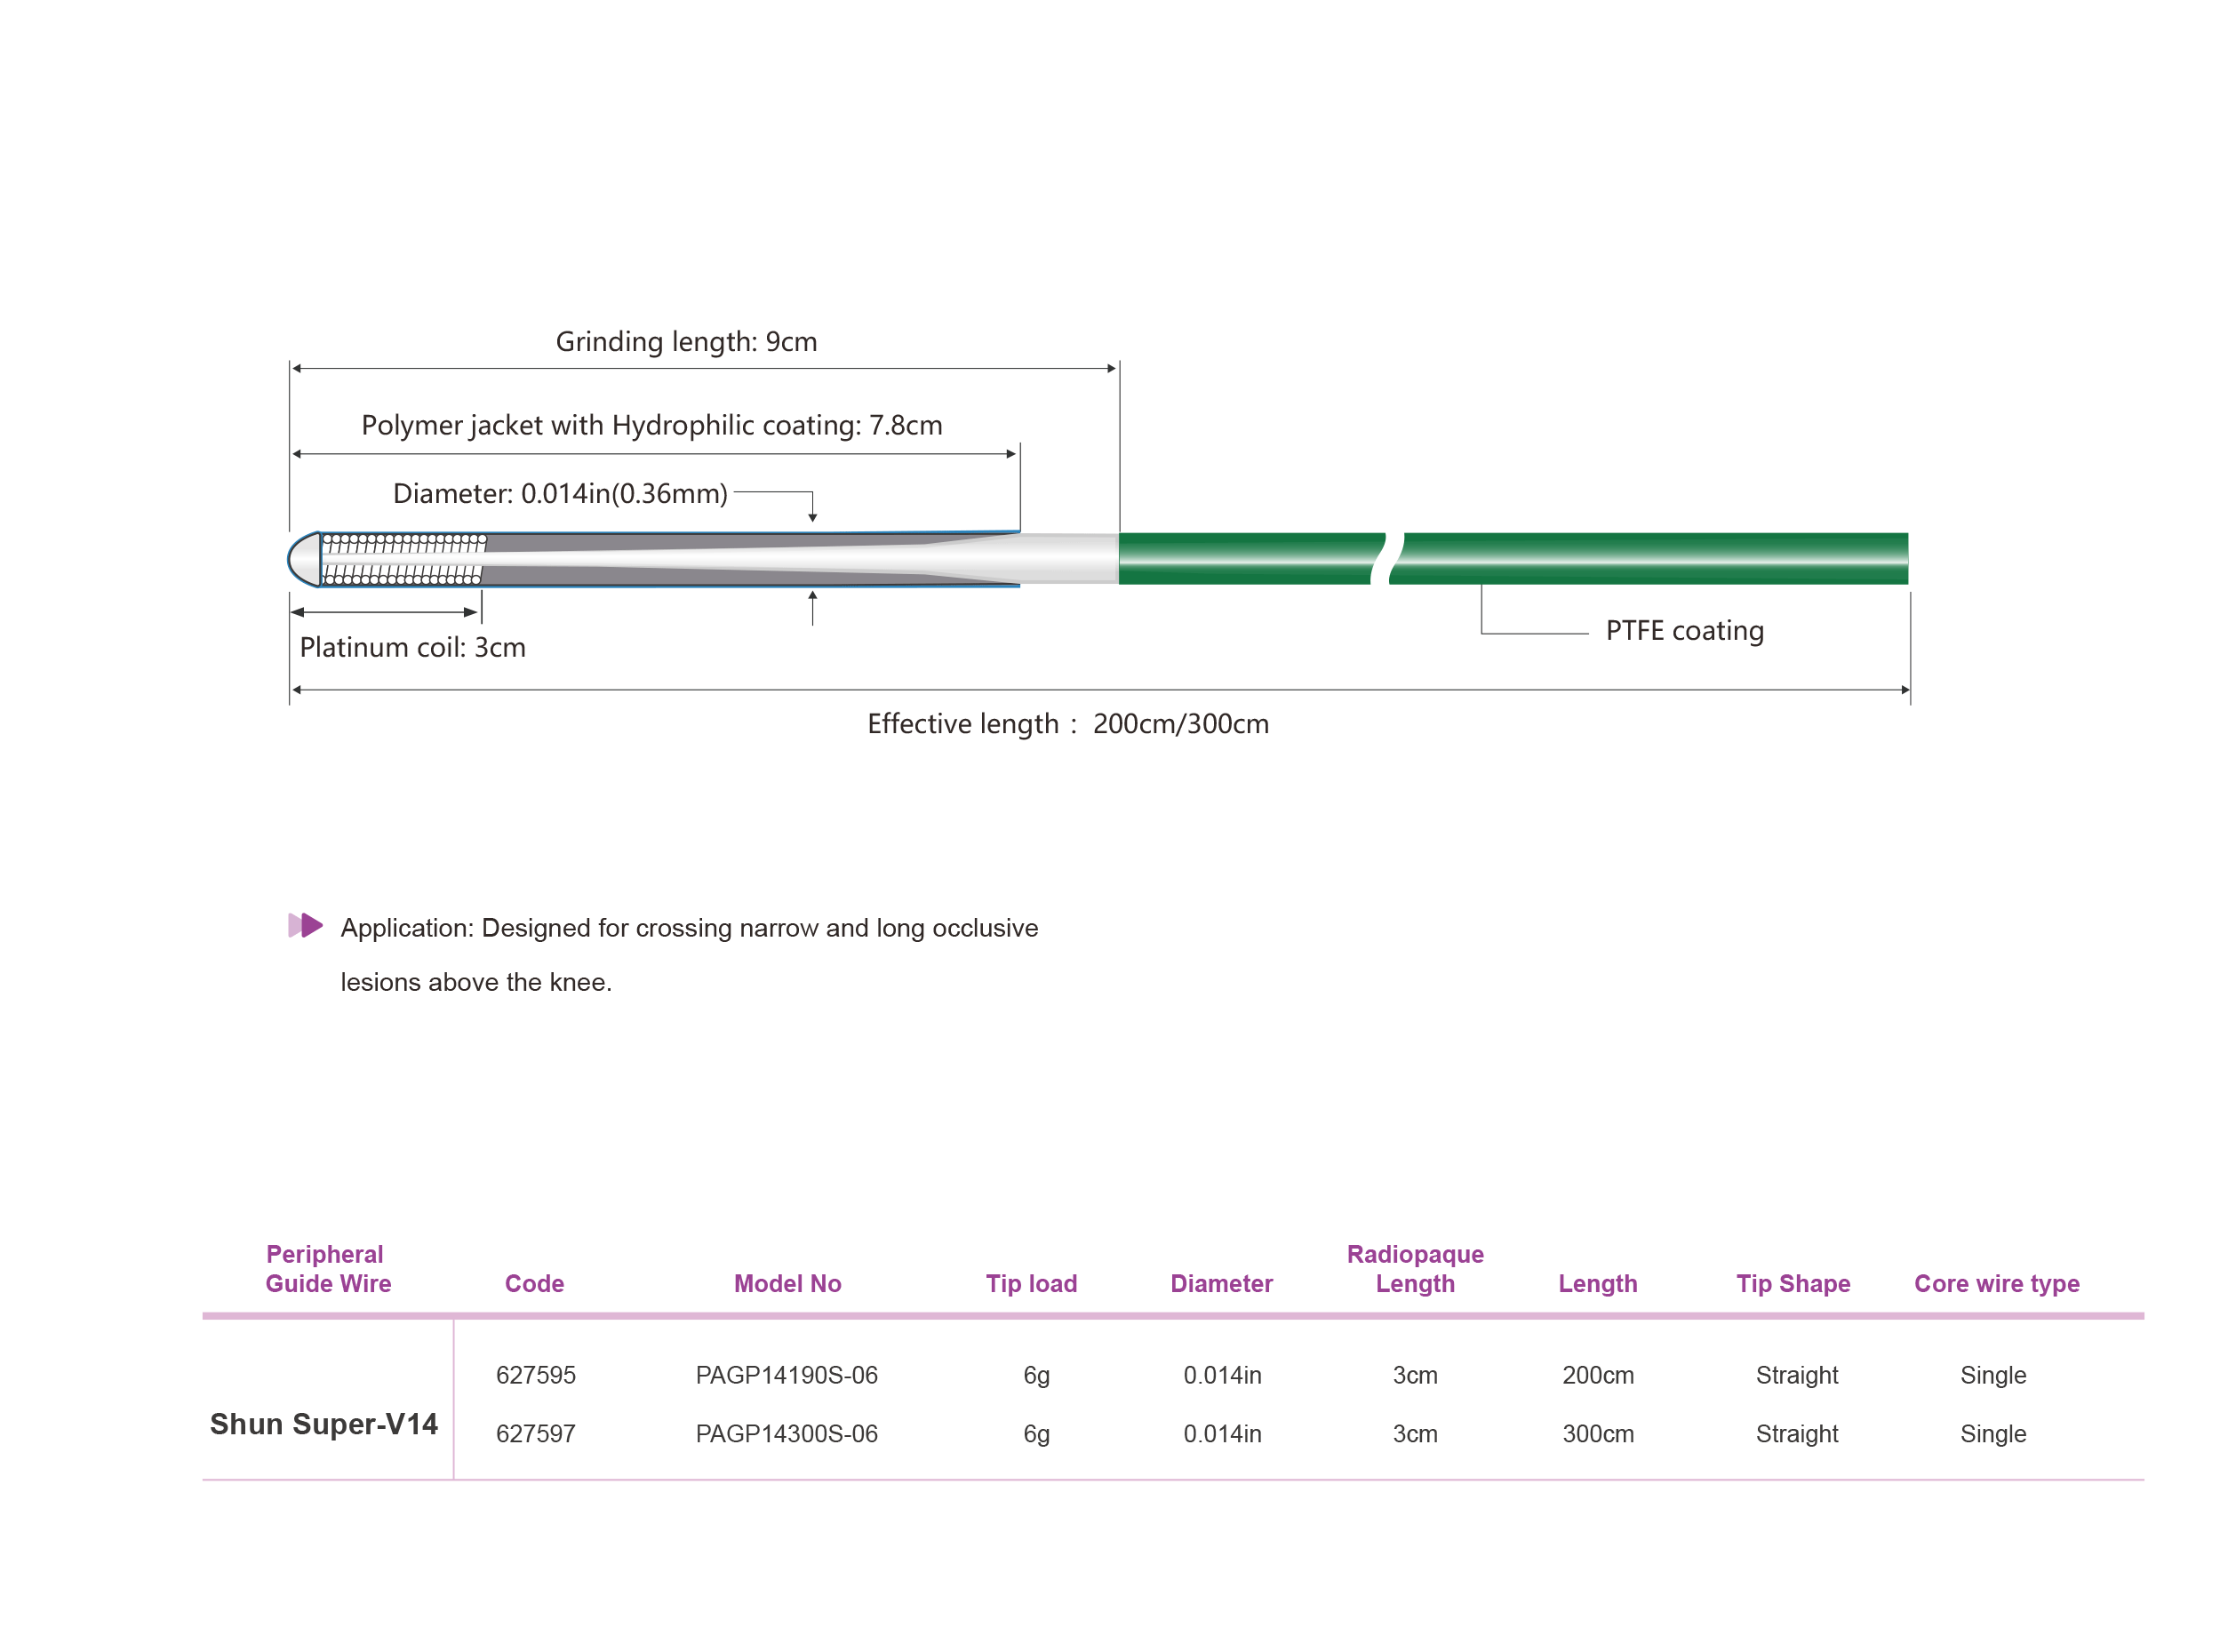Select model PAGP14300S-06 cell
2236x1652 pixels.
786,1435
